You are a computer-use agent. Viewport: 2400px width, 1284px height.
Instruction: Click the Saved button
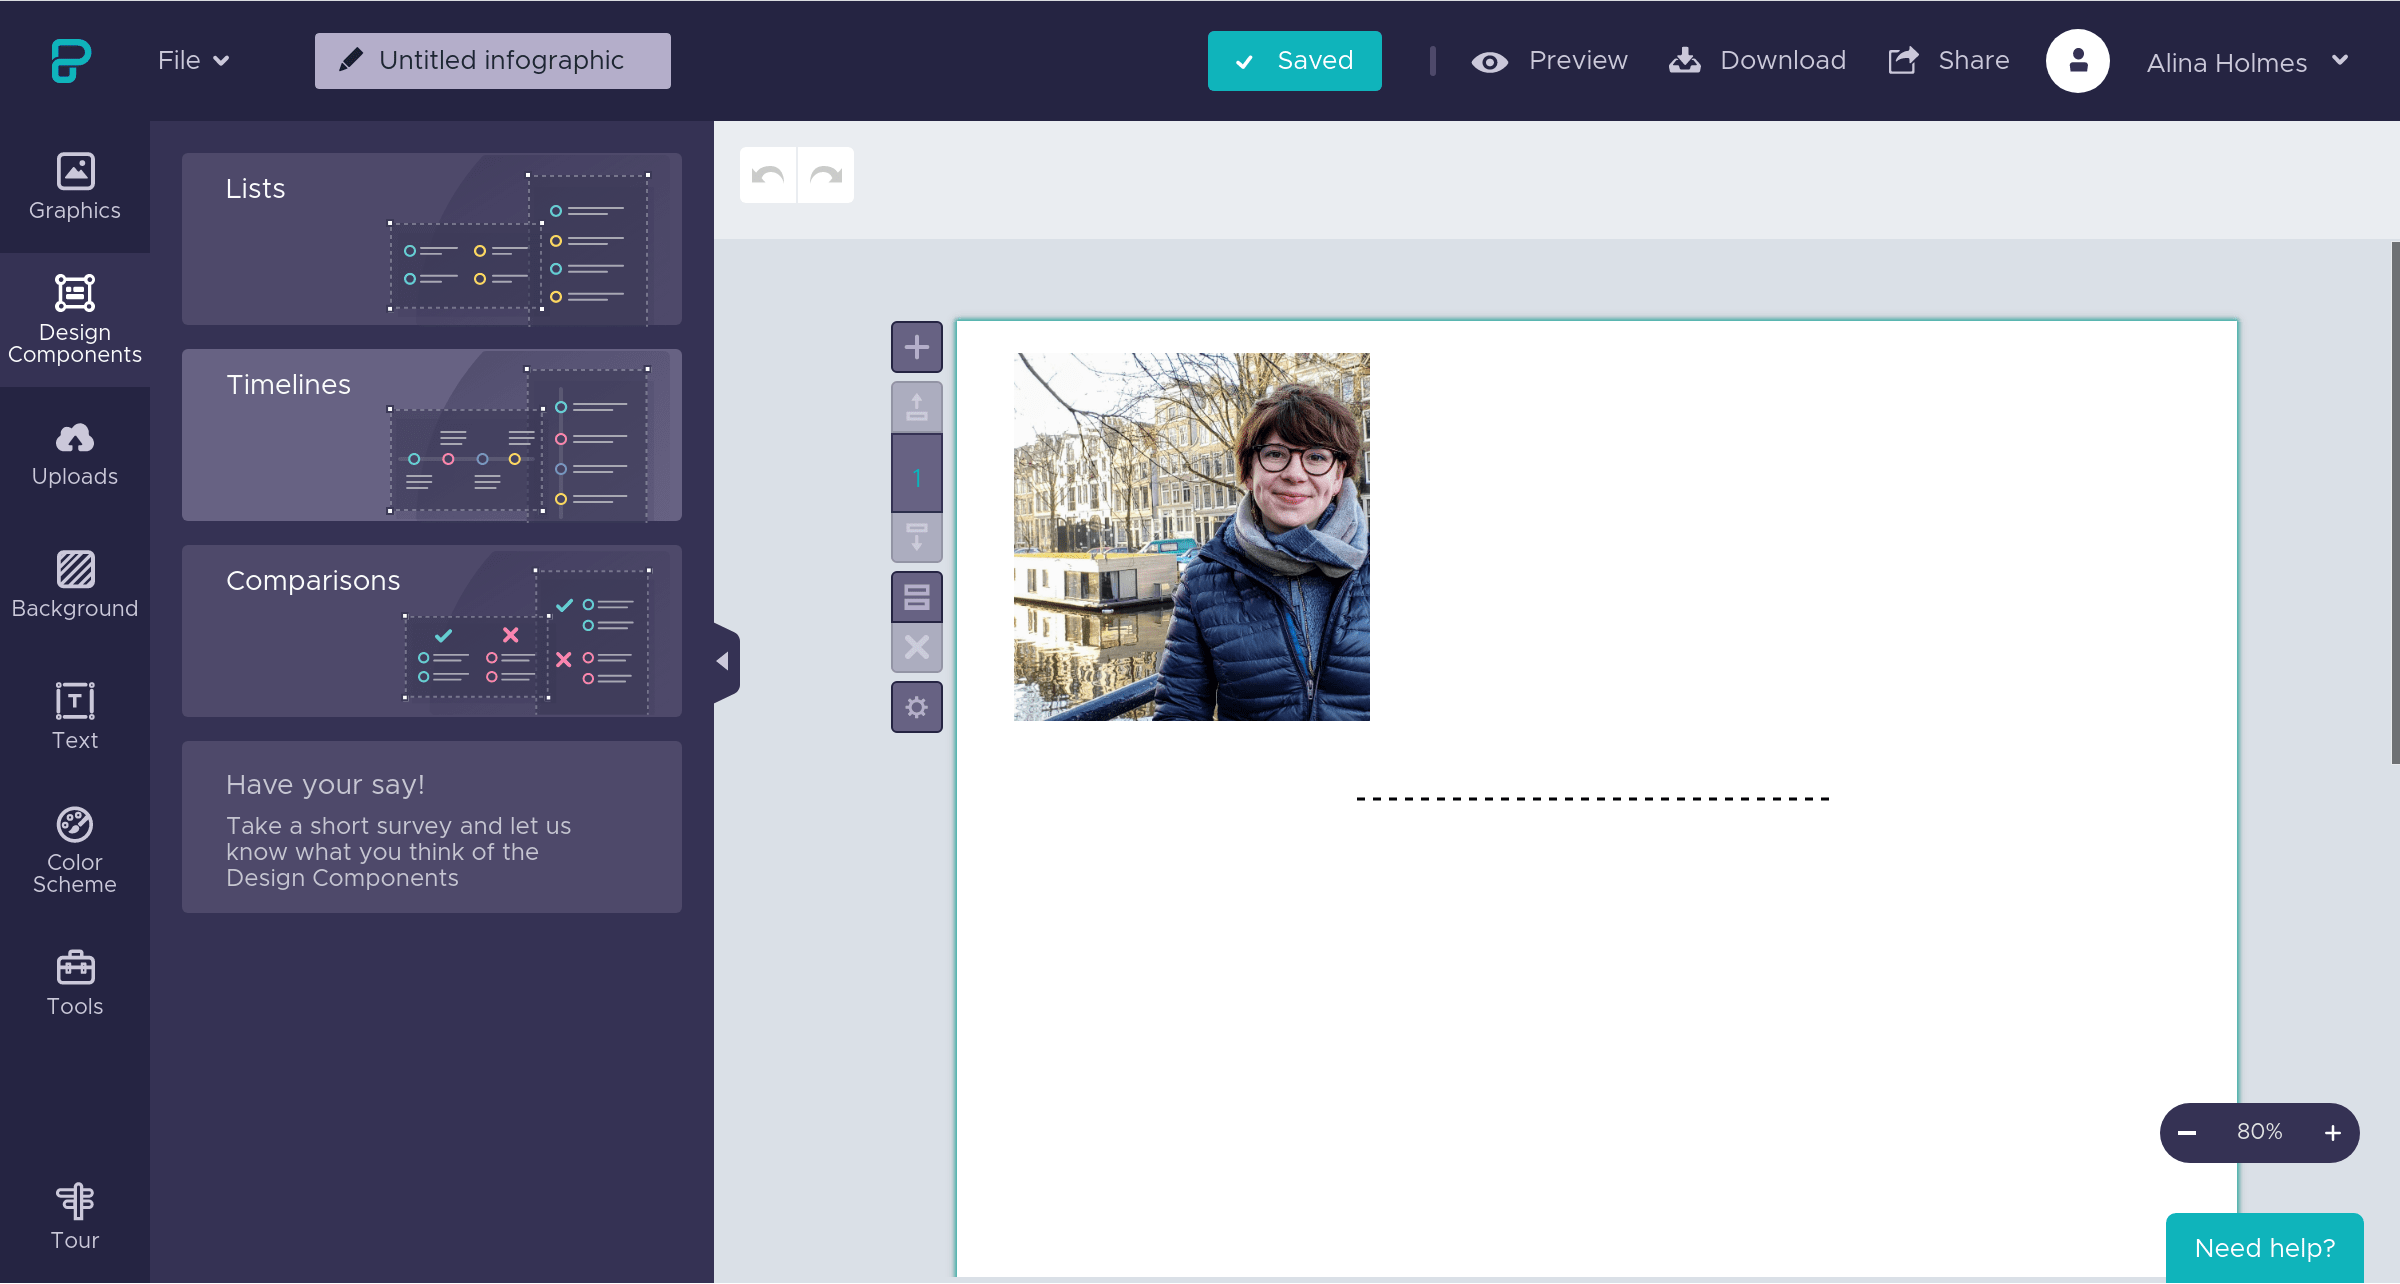(x=1295, y=61)
